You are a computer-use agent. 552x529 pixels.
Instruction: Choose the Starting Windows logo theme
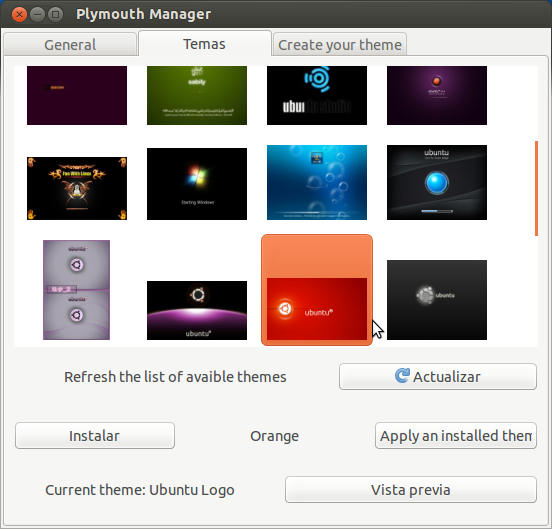coord(197,184)
